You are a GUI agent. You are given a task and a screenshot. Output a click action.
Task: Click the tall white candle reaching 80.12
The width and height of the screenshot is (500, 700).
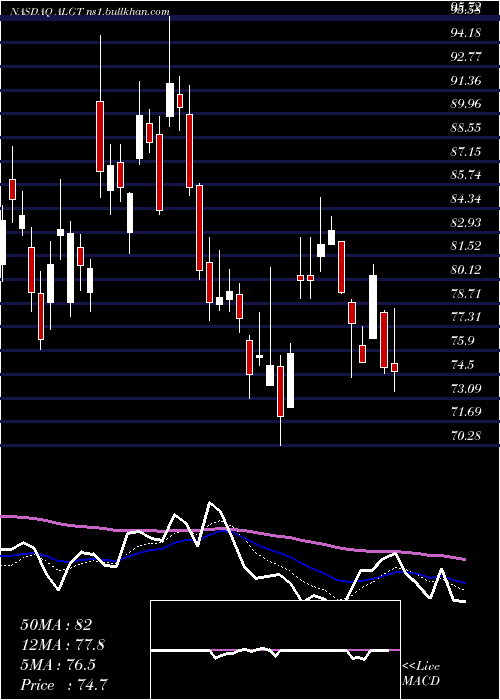click(373, 307)
